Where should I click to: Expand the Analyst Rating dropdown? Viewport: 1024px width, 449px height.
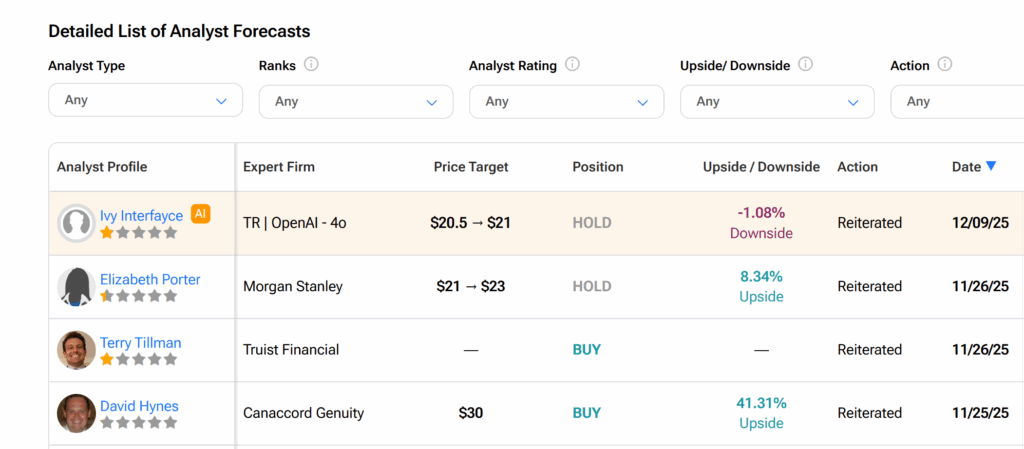point(566,101)
